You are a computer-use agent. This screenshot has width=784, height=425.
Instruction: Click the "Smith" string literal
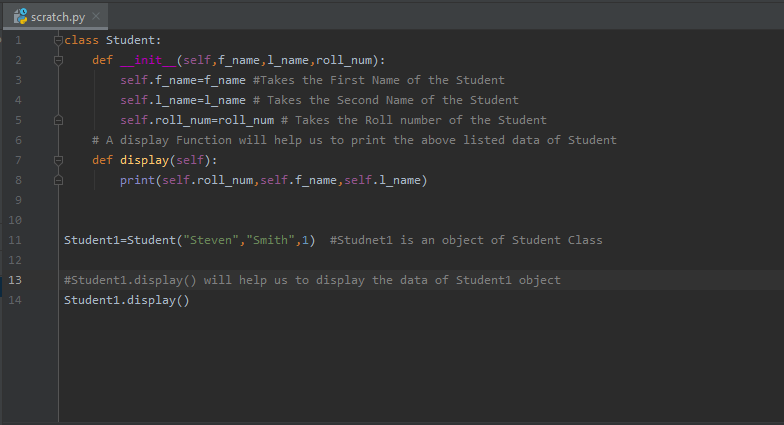pyautogui.click(x=270, y=240)
